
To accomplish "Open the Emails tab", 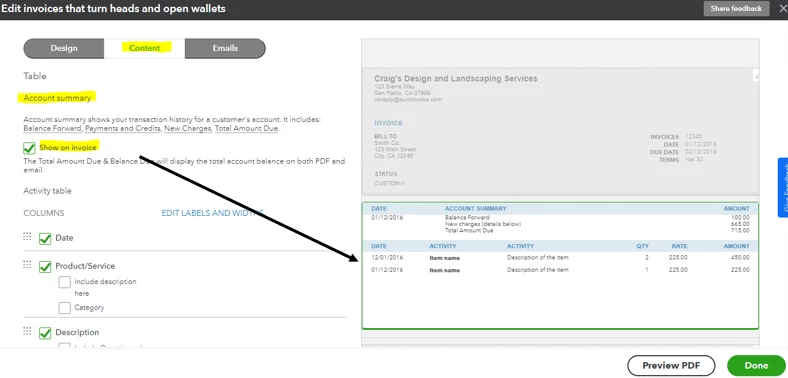I will point(225,48).
